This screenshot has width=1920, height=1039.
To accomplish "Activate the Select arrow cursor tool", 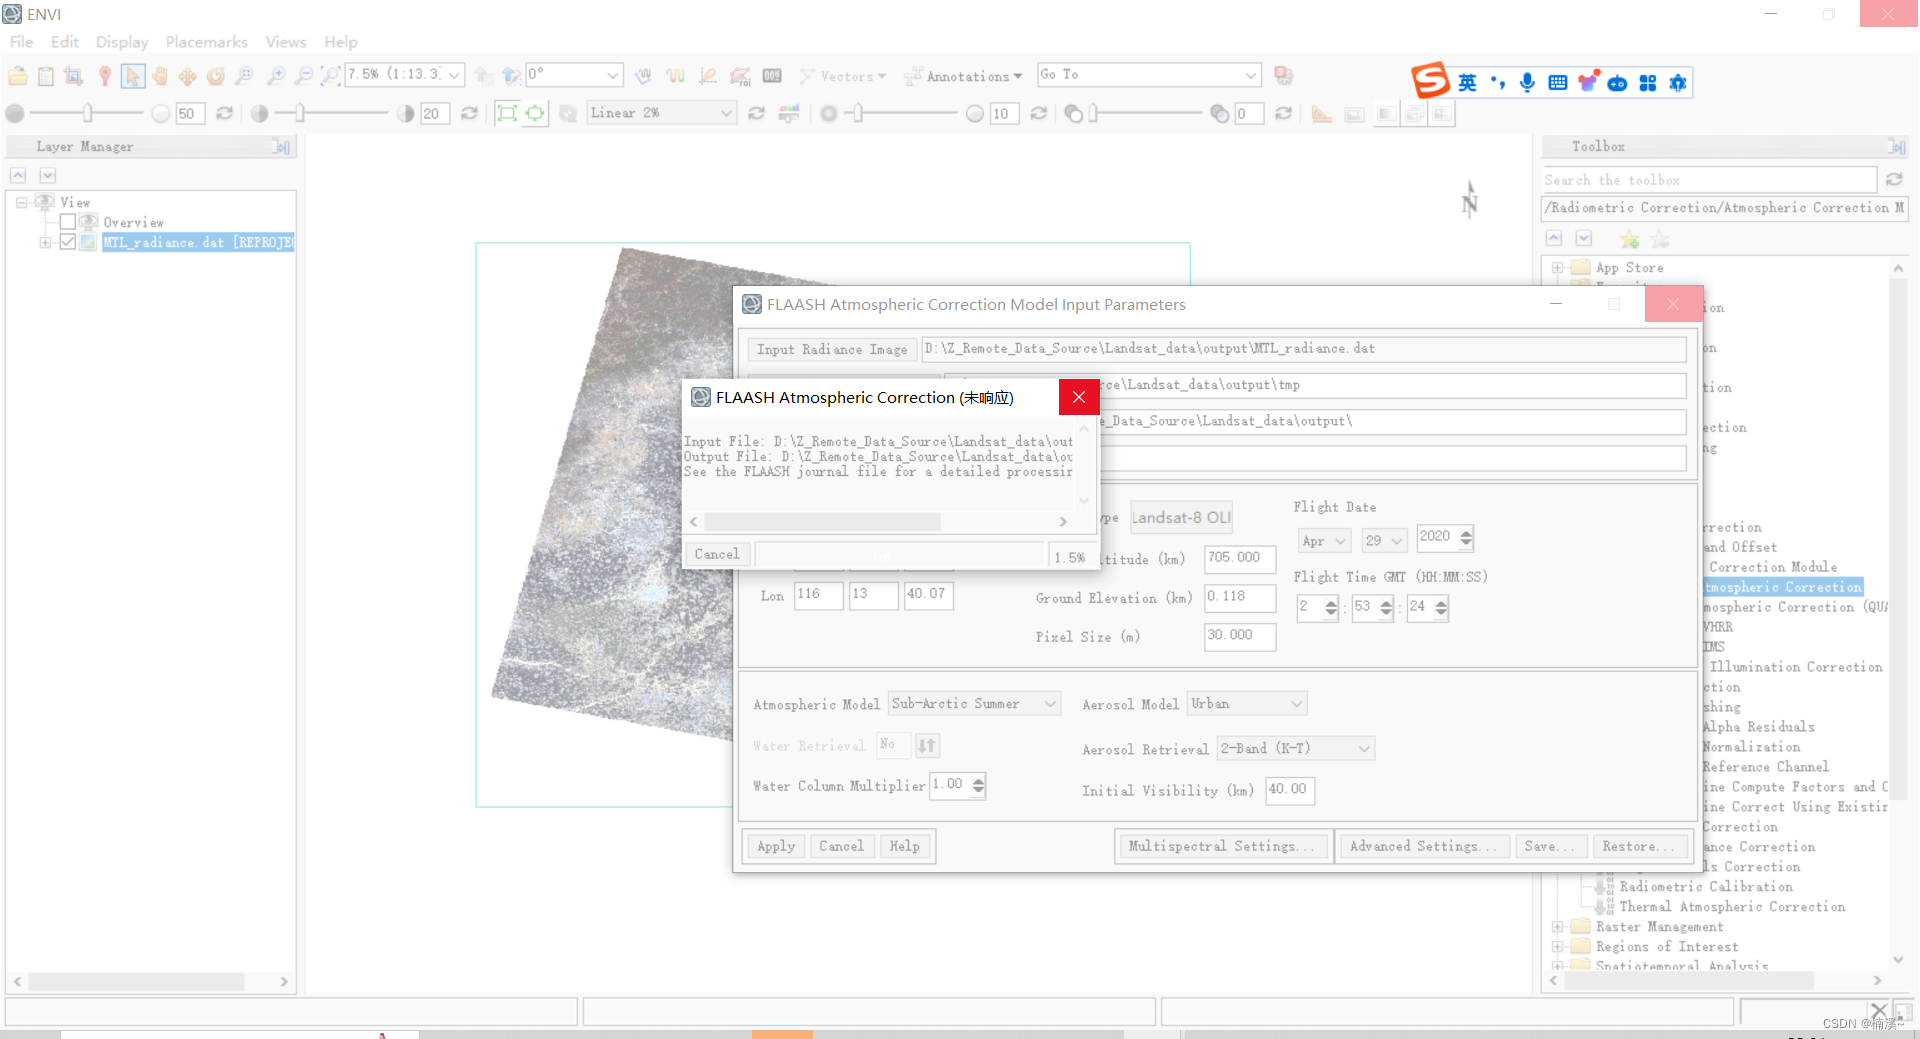I will coord(132,76).
